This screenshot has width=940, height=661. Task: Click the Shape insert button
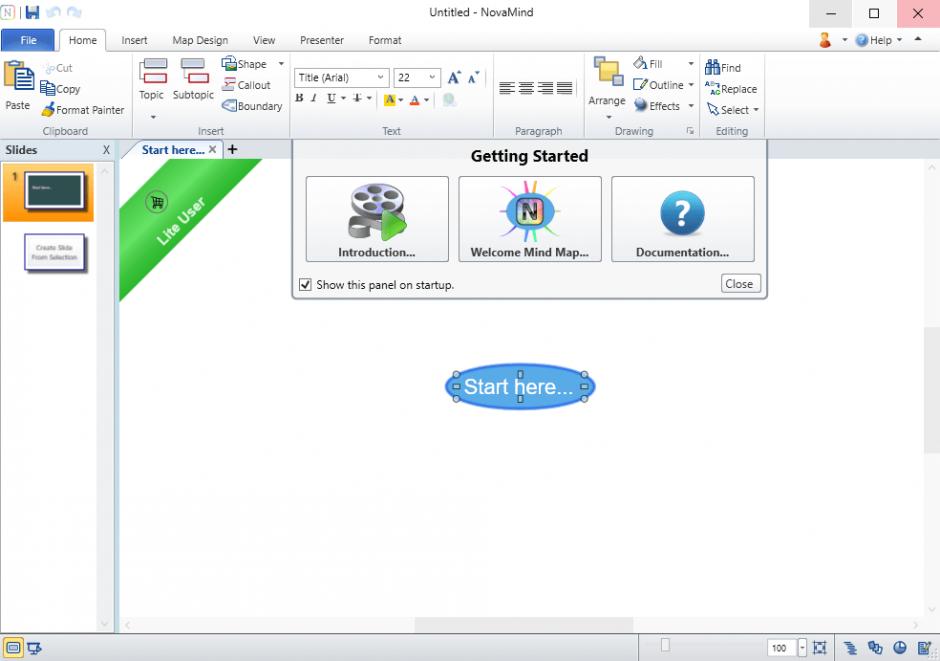(x=245, y=64)
